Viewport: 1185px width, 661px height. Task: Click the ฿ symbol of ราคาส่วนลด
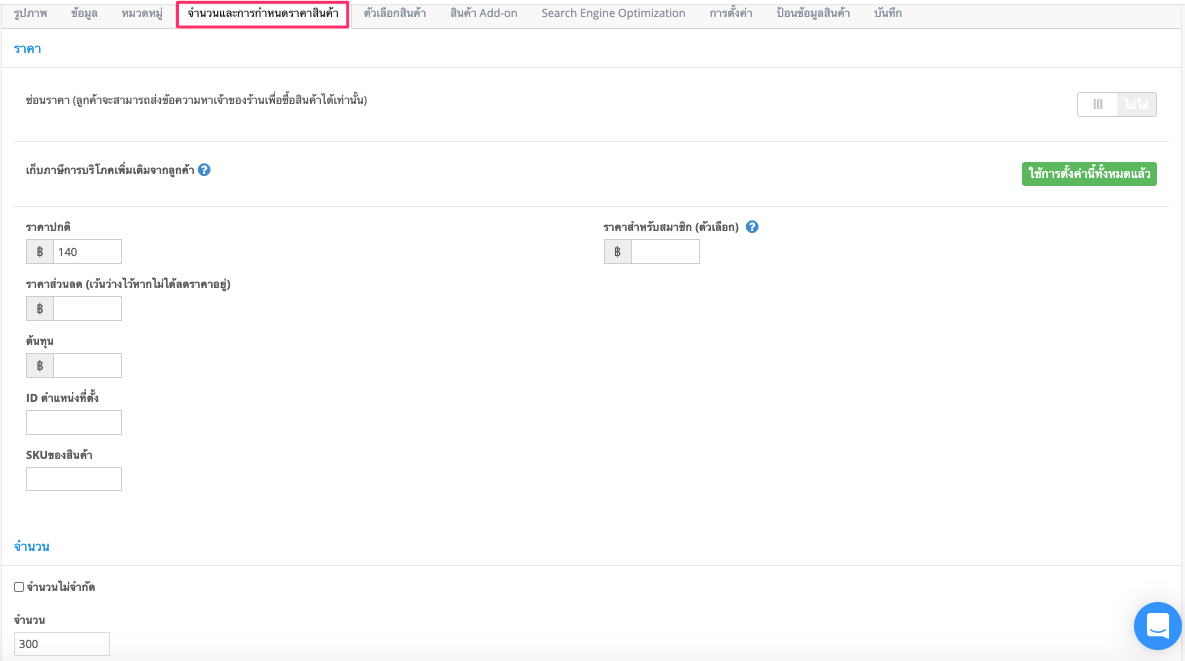pos(40,308)
